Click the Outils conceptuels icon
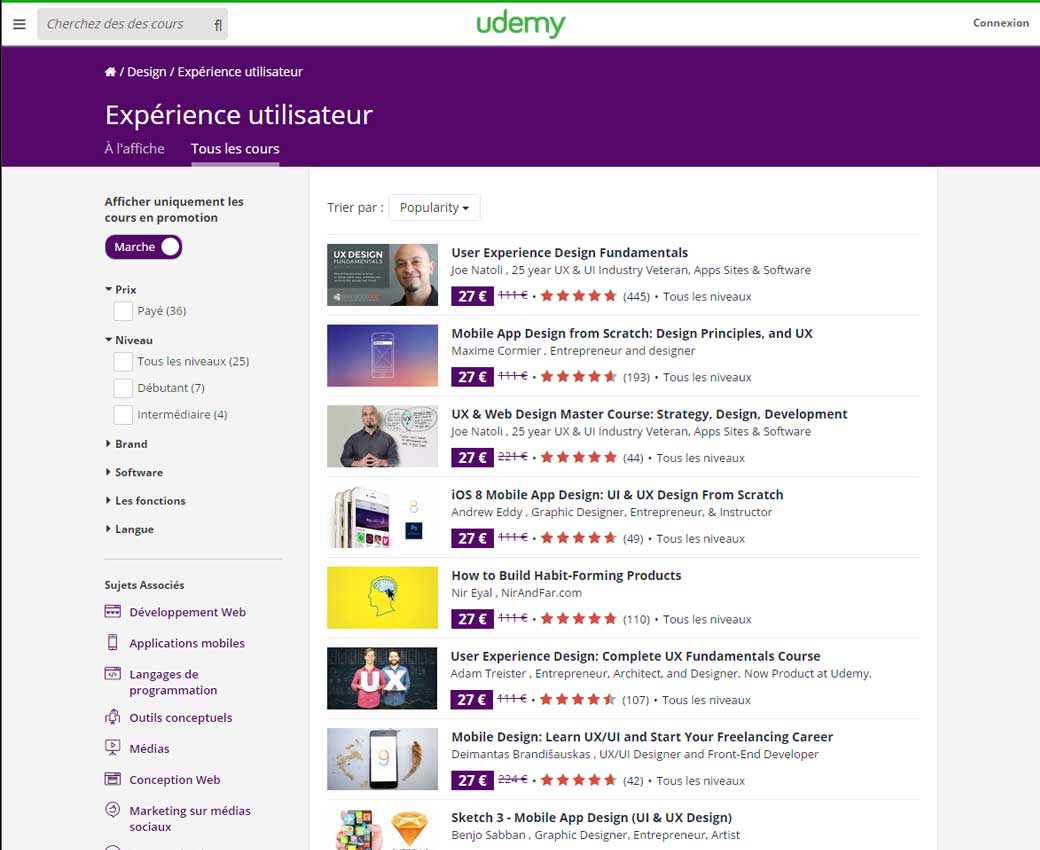This screenshot has height=850, width=1040. point(112,717)
